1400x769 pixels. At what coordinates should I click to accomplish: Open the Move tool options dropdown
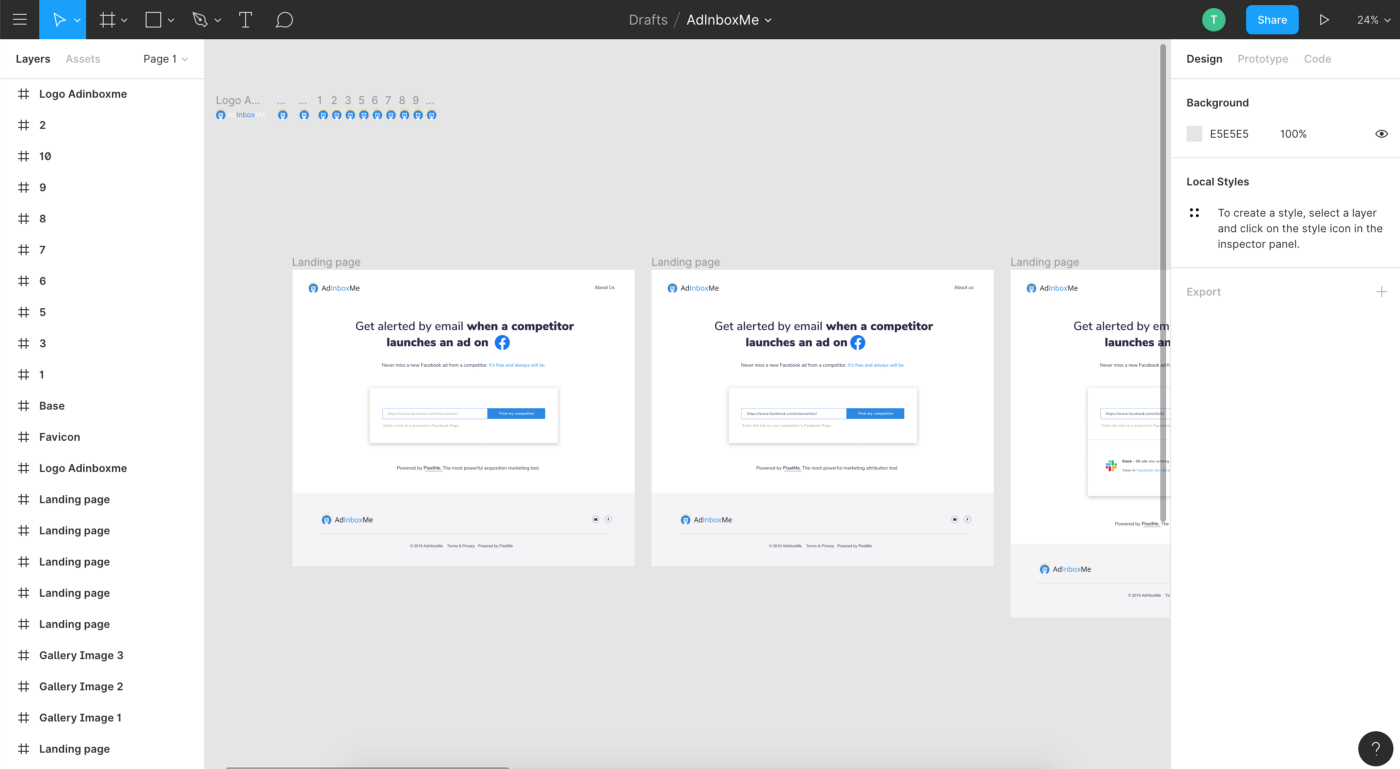point(77,20)
